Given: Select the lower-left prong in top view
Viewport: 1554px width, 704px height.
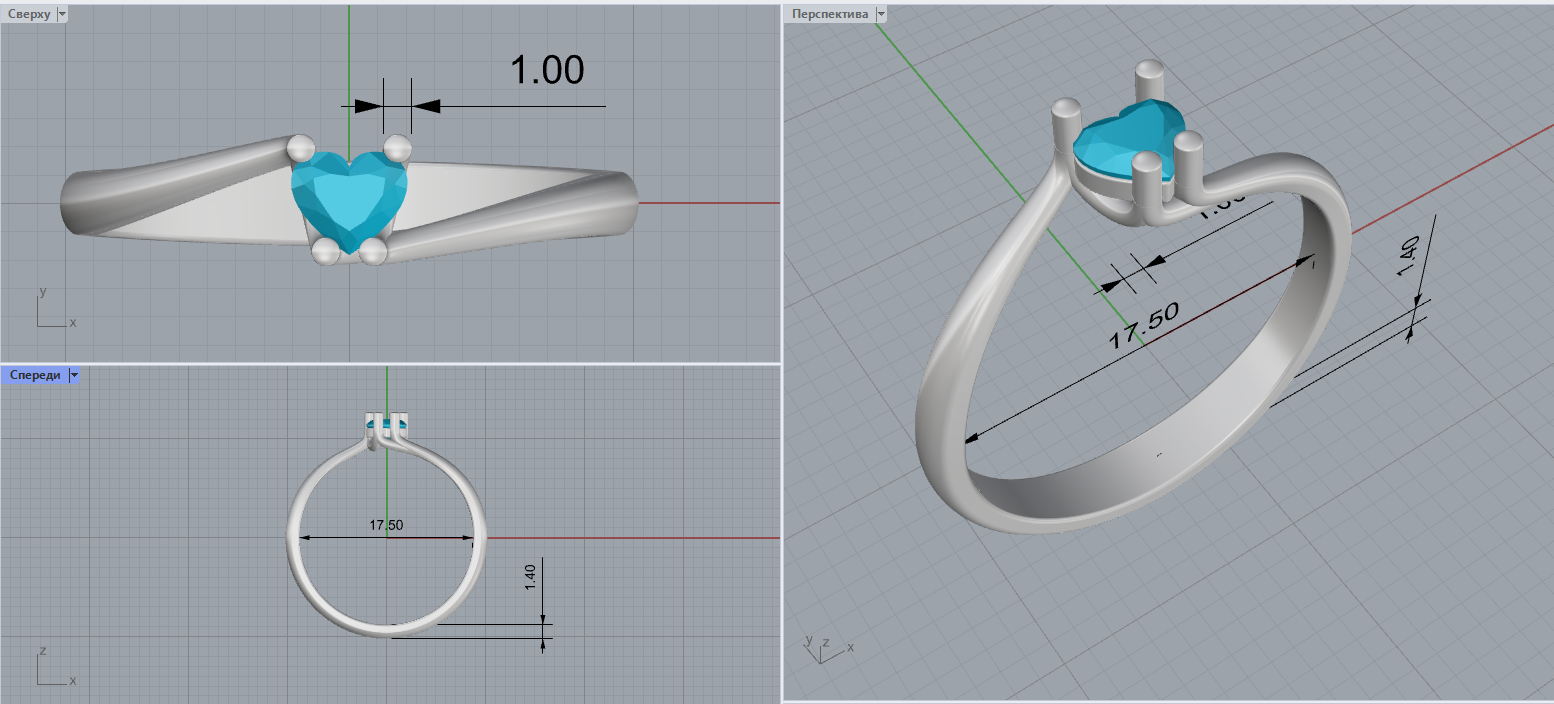Looking at the screenshot, I should (x=324, y=252).
